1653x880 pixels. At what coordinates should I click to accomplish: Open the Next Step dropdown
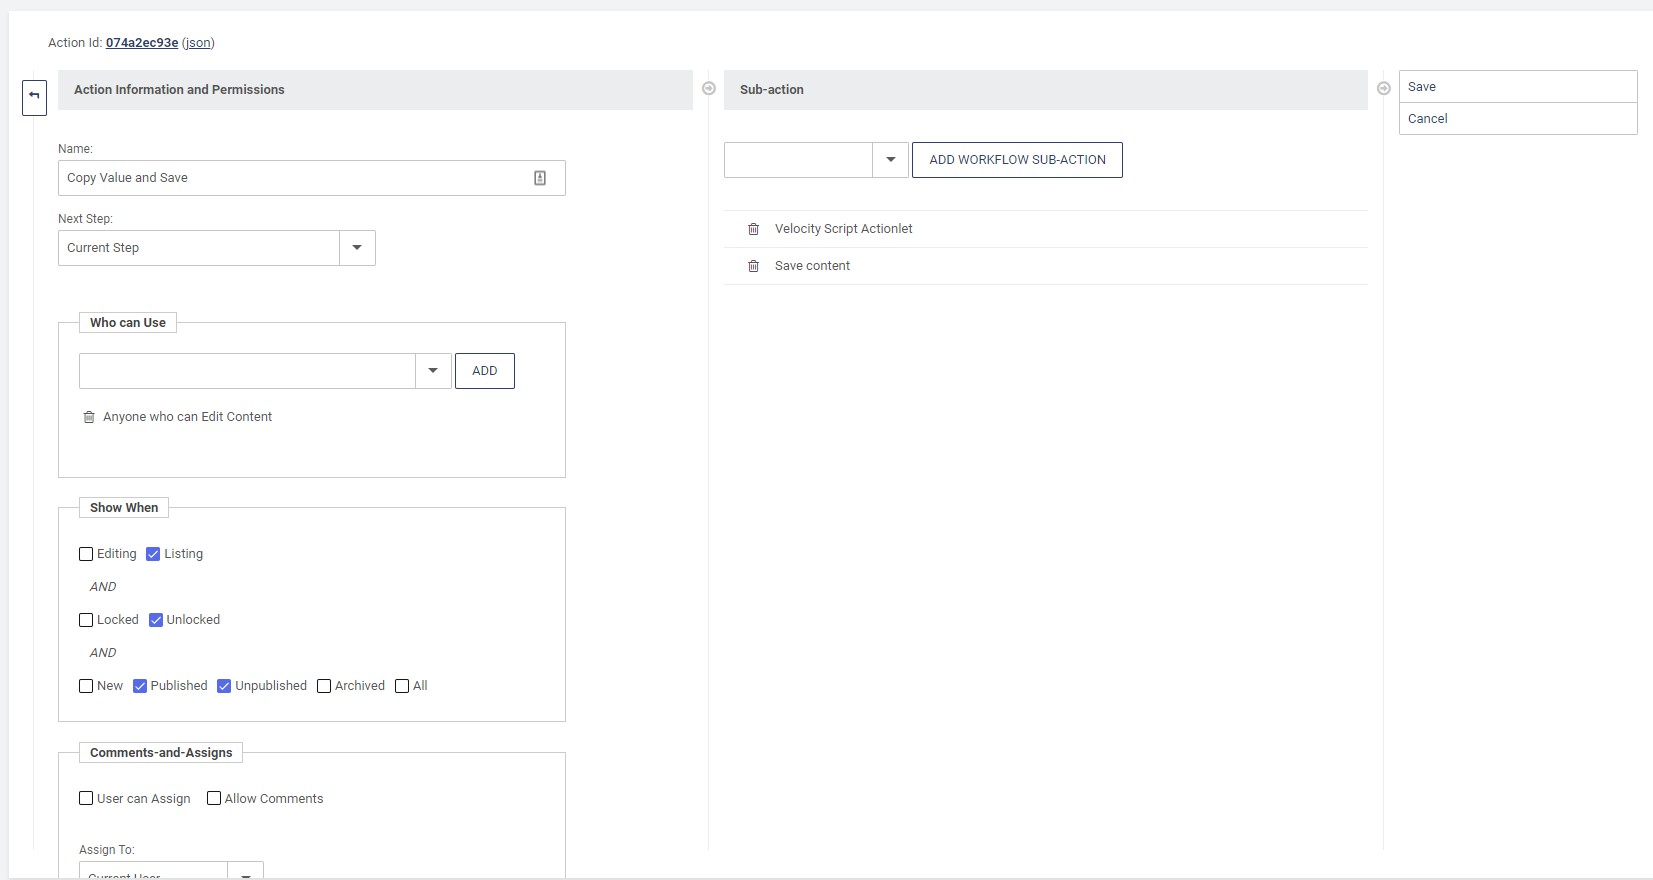tap(357, 248)
